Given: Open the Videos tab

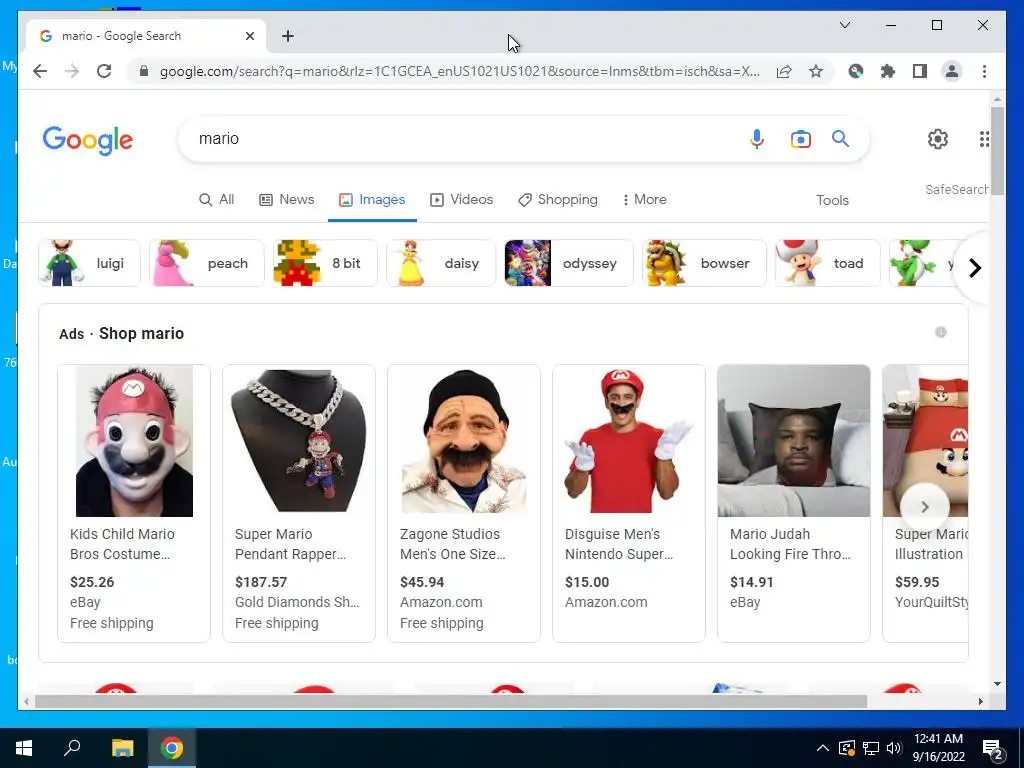Looking at the screenshot, I should point(462,200).
